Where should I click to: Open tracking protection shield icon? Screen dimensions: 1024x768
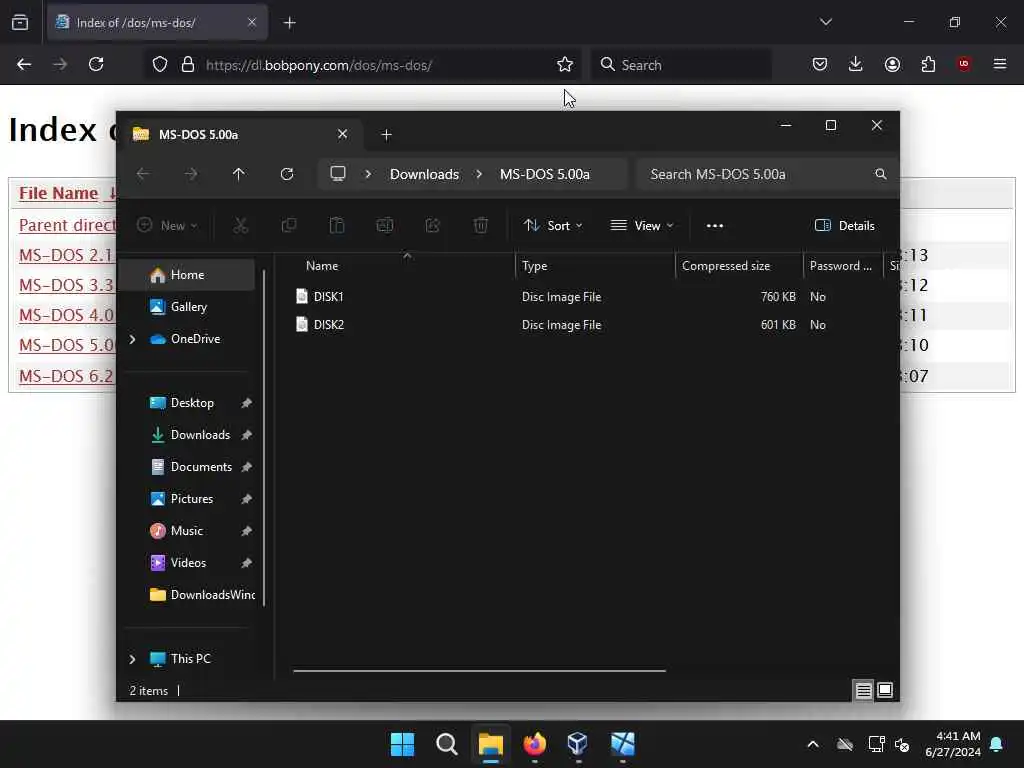coord(160,64)
